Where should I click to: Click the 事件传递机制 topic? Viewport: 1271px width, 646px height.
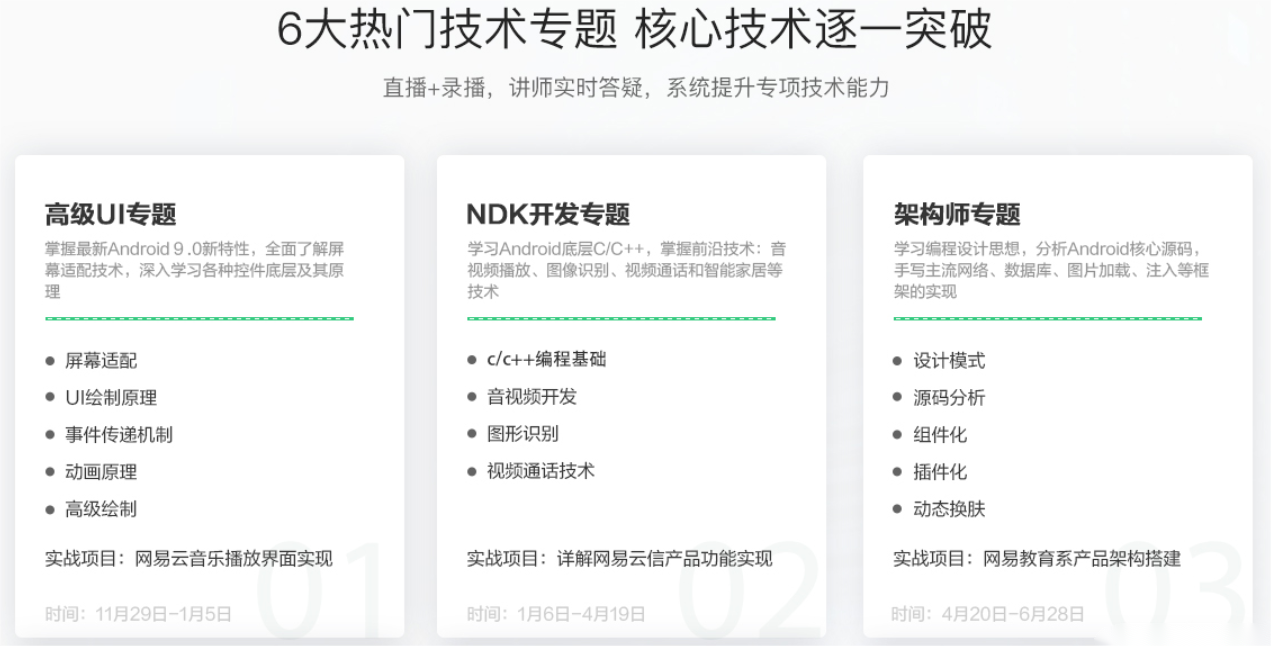point(119,435)
